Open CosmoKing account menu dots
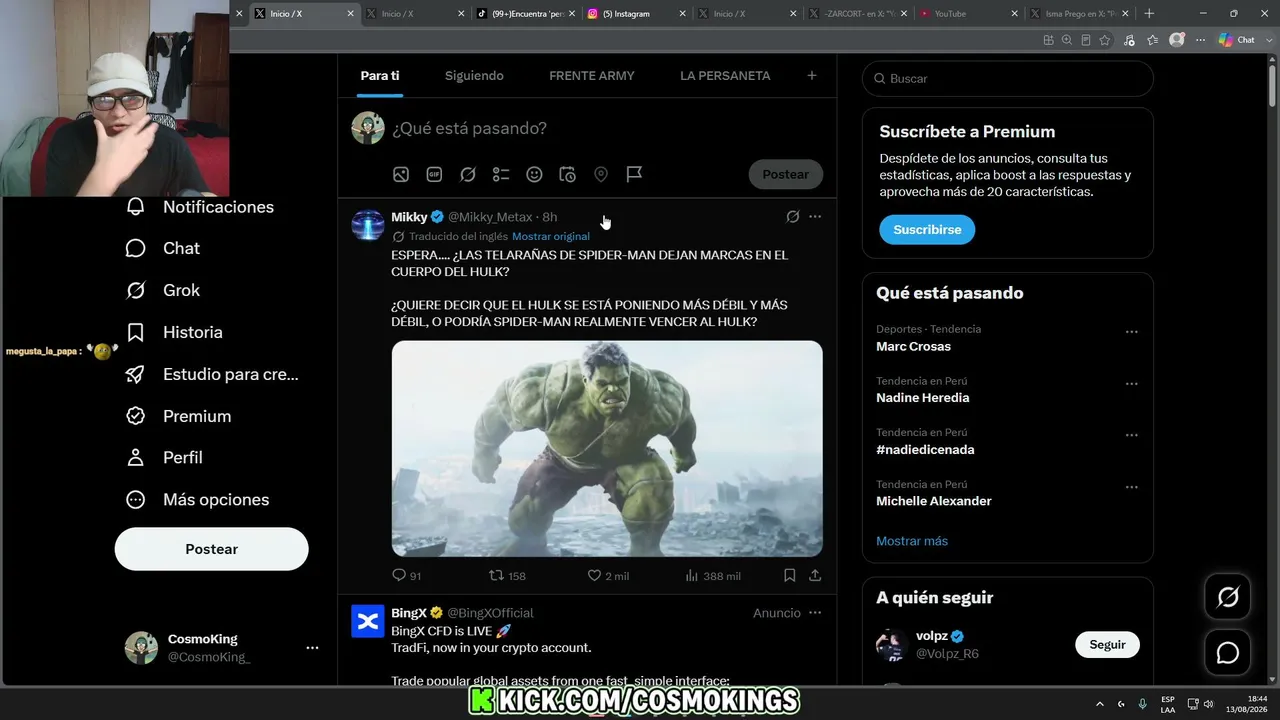 click(312, 648)
